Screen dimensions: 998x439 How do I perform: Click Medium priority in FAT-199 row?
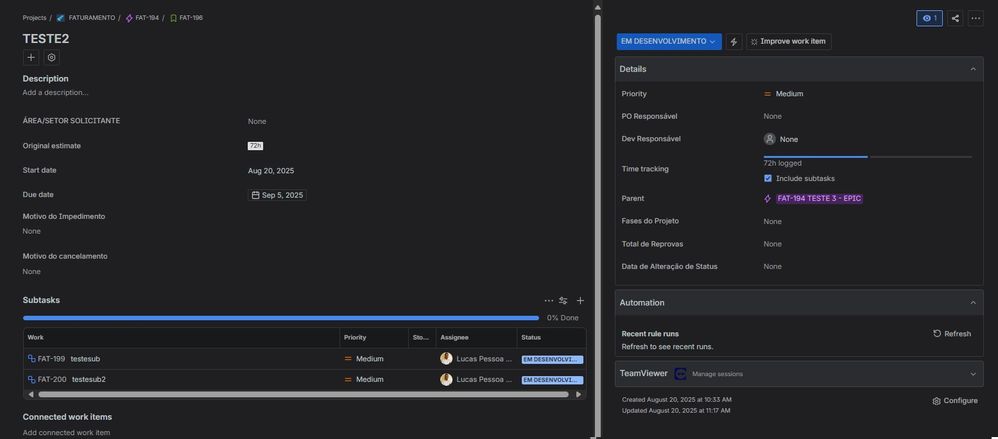[364, 359]
